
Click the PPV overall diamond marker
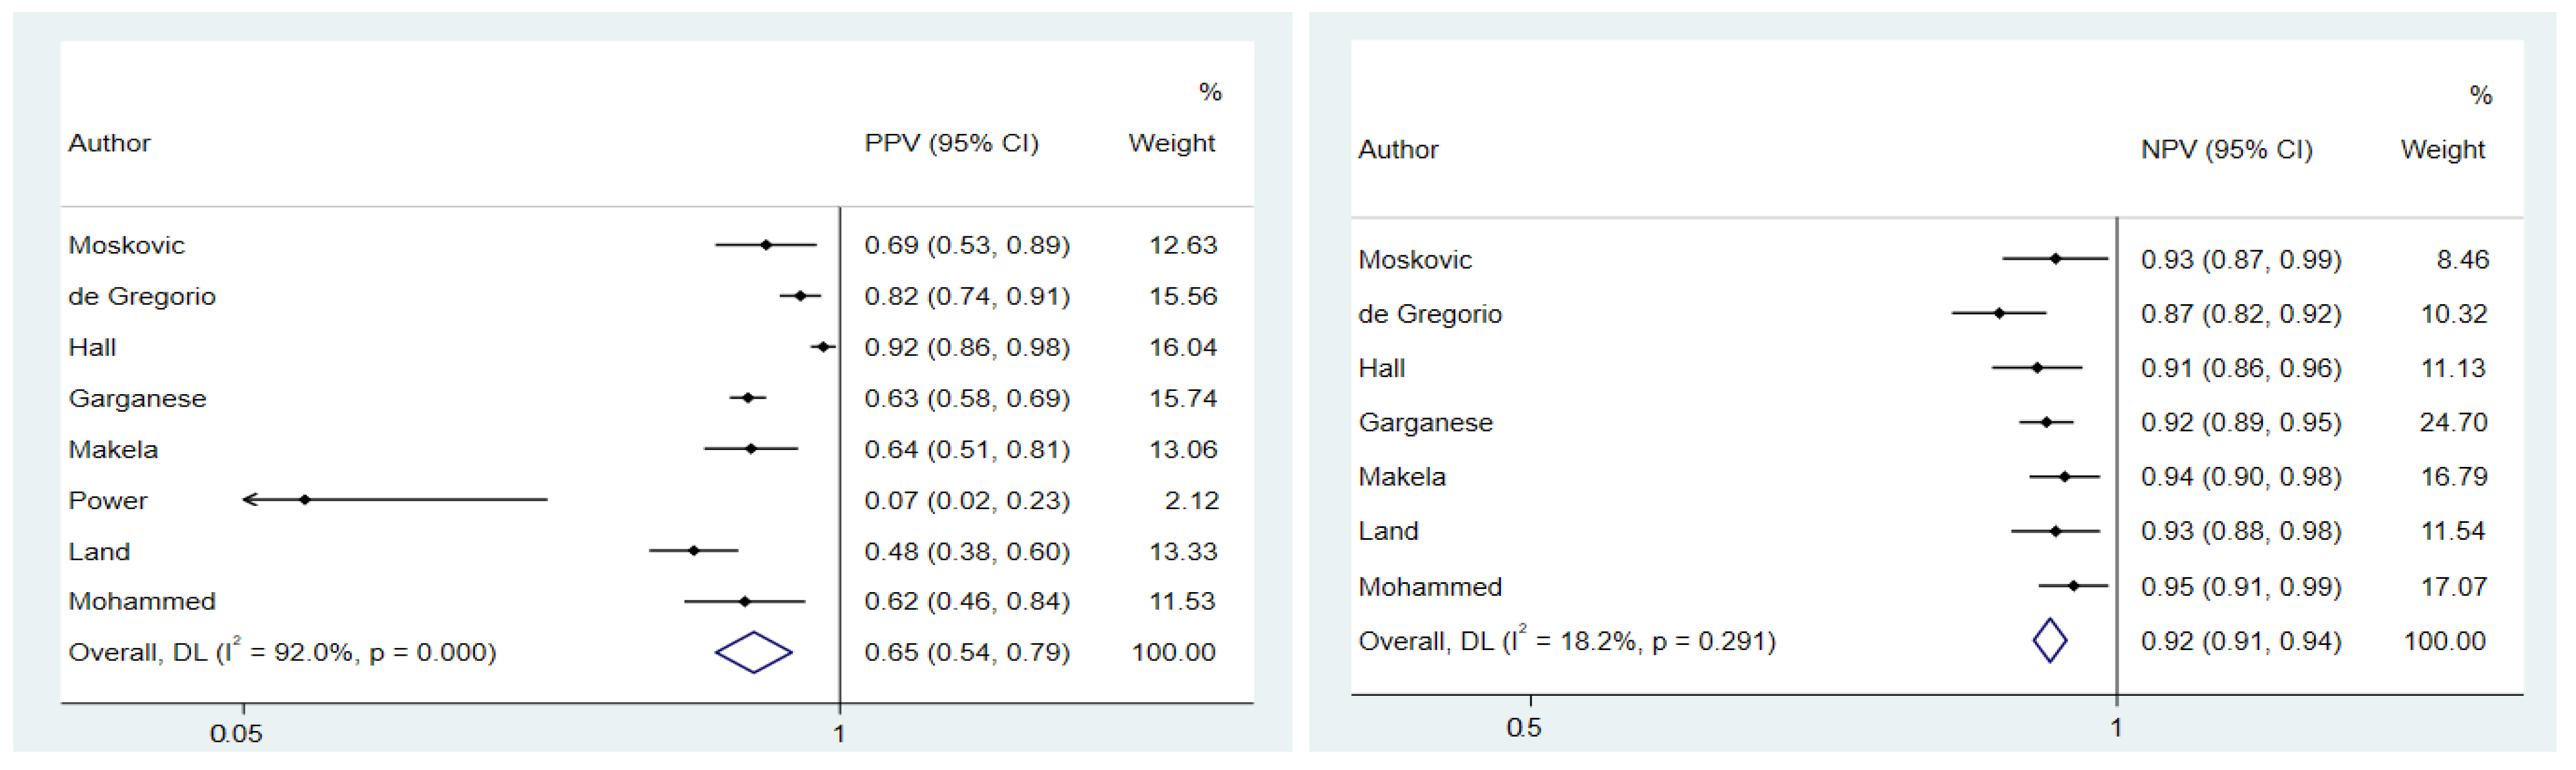click(x=753, y=652)
